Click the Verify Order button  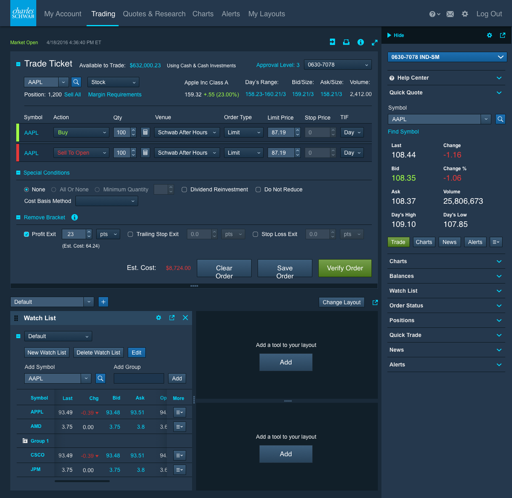click(345, 268)
